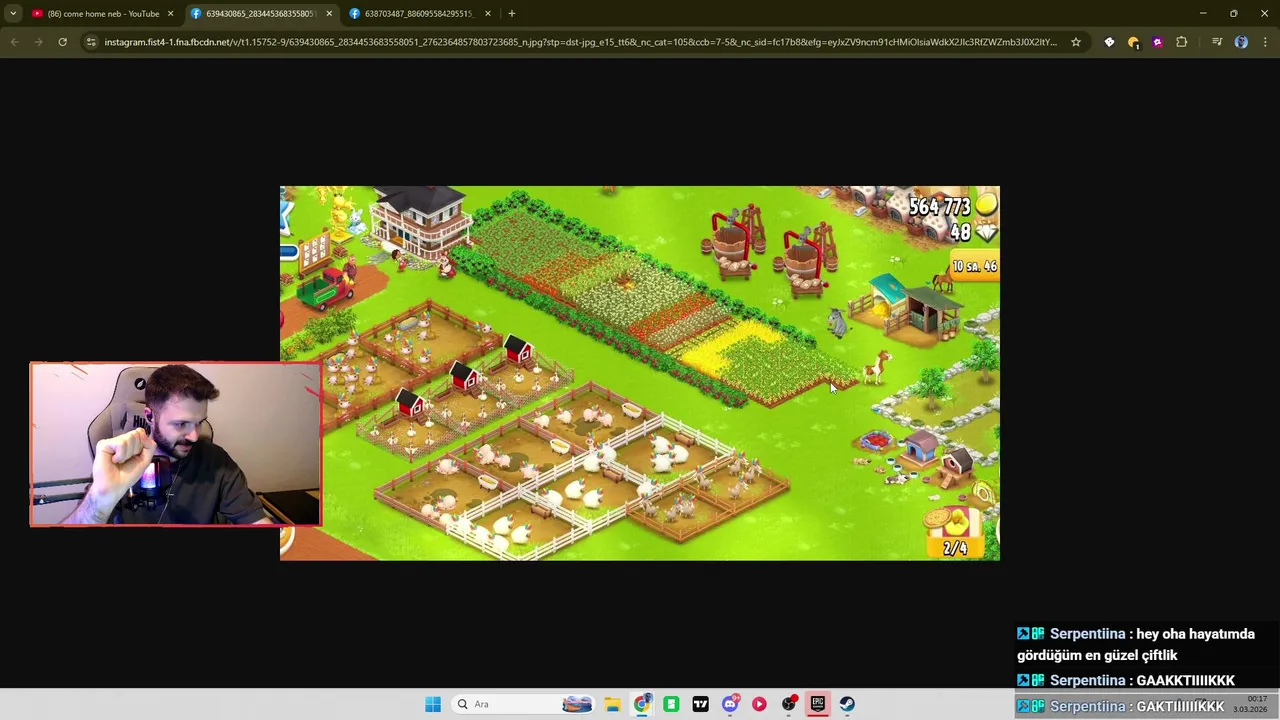Image resolution: width=1280 pixels, height=720 pixels.
Task: Open Epic Games Launcher from taskbar
Action: coord(818,704)
